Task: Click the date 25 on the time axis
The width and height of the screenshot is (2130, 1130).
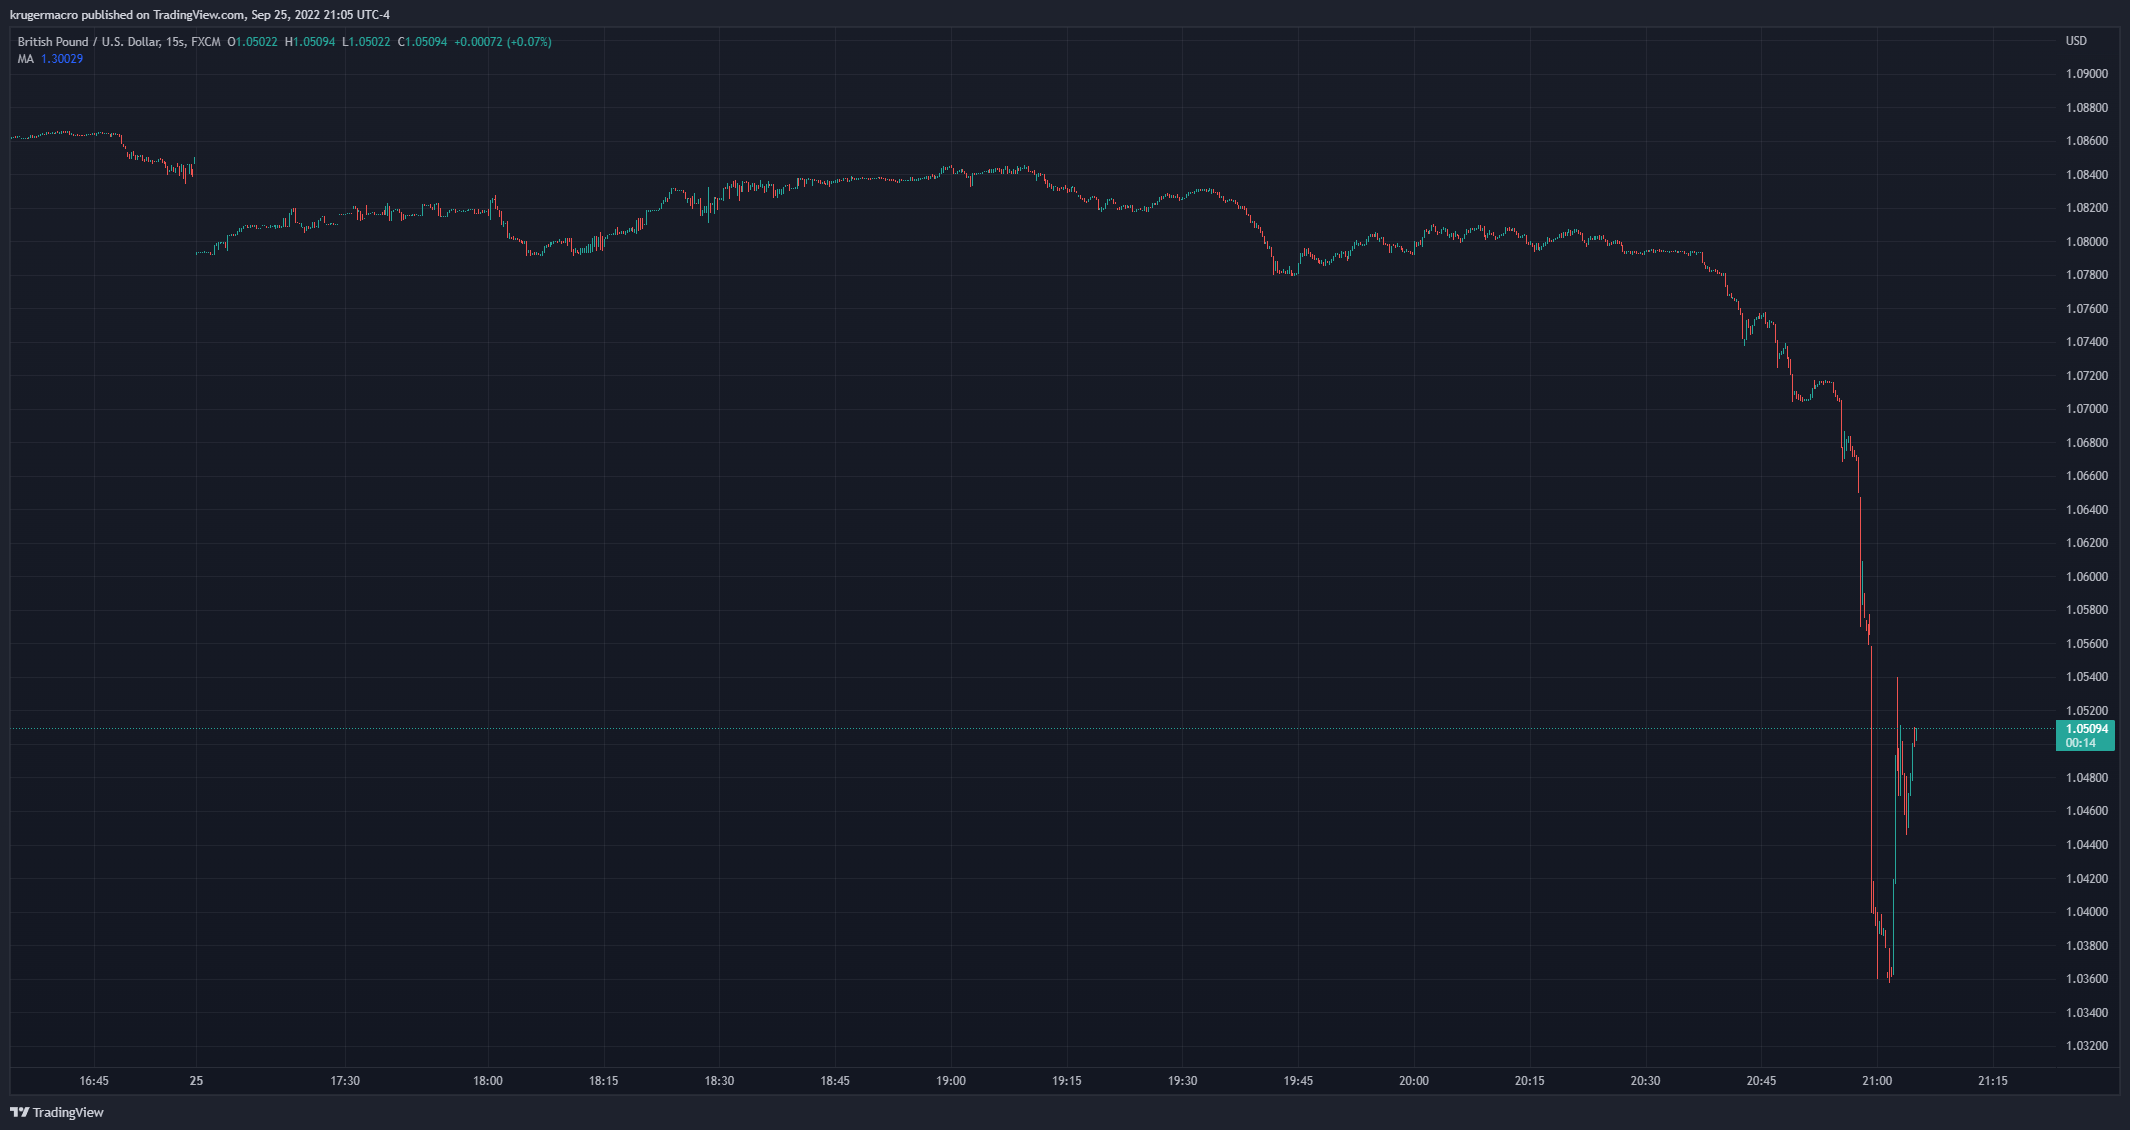Action: point(196,1080)
